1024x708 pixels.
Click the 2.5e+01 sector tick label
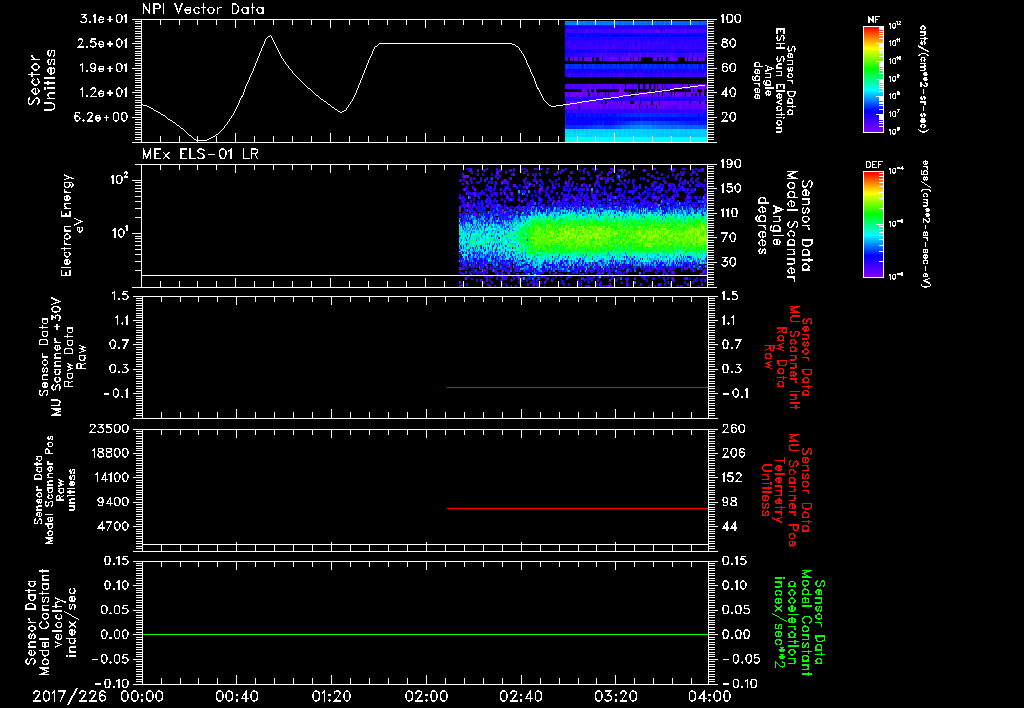[x=103, y=43]
